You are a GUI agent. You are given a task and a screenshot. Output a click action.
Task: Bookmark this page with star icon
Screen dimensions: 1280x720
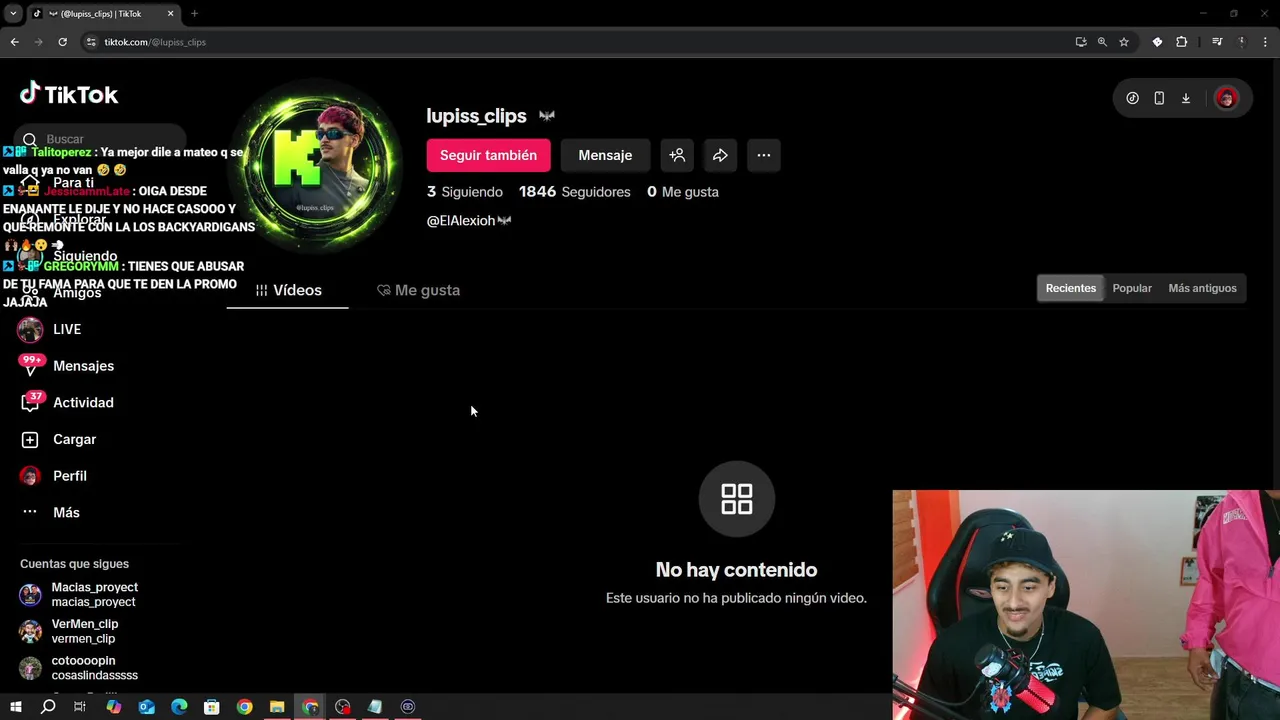[1124, 42]
